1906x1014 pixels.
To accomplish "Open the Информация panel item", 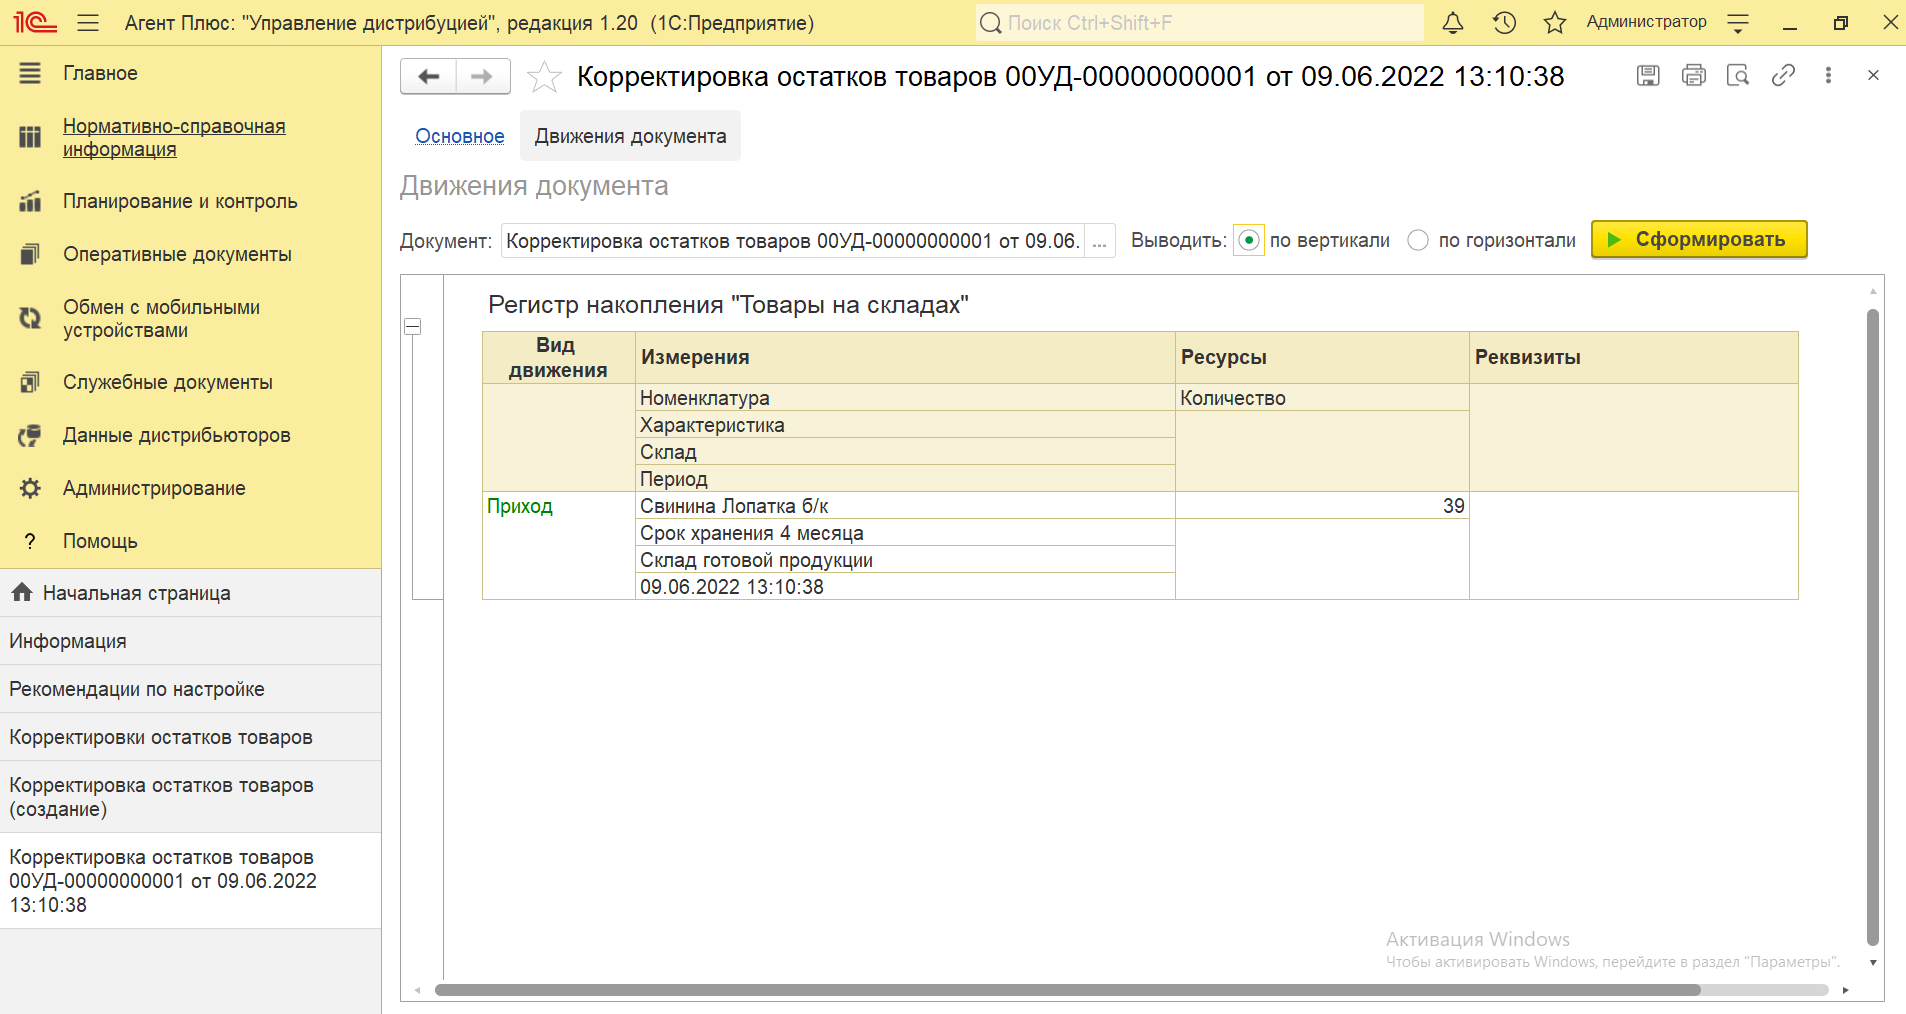I will coord(190,641).
